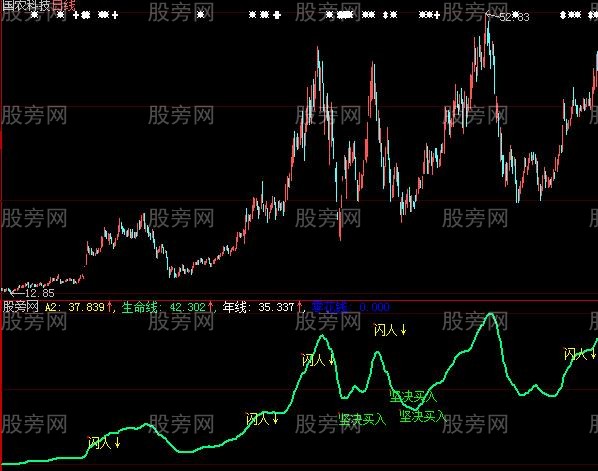Click the red arrow after 生命线 value 42.302
The image size is (598, 471).
(x=211, y=307)
